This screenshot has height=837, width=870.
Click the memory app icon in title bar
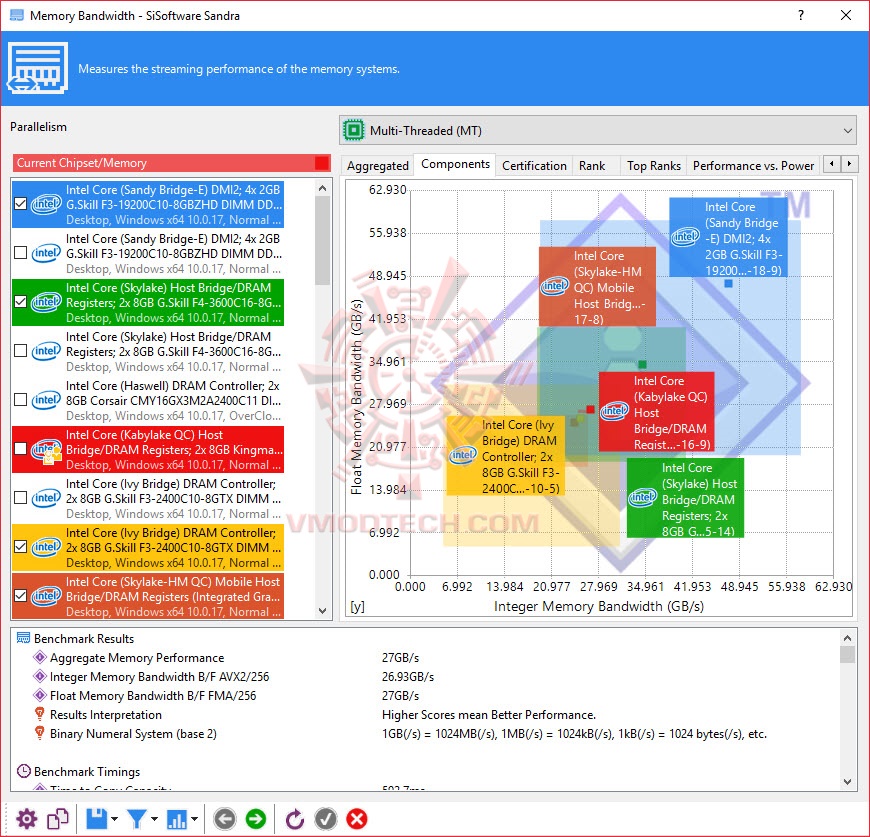point(17,15)
